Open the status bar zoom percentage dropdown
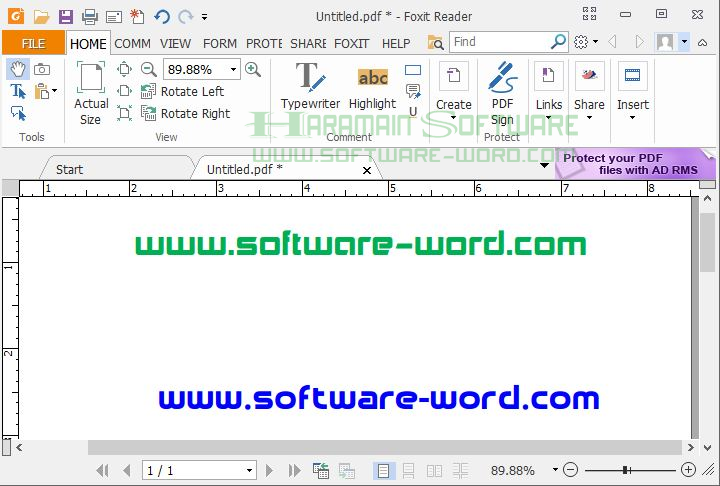720x486 pixels. pyautogui.click(x=555, y=469)
